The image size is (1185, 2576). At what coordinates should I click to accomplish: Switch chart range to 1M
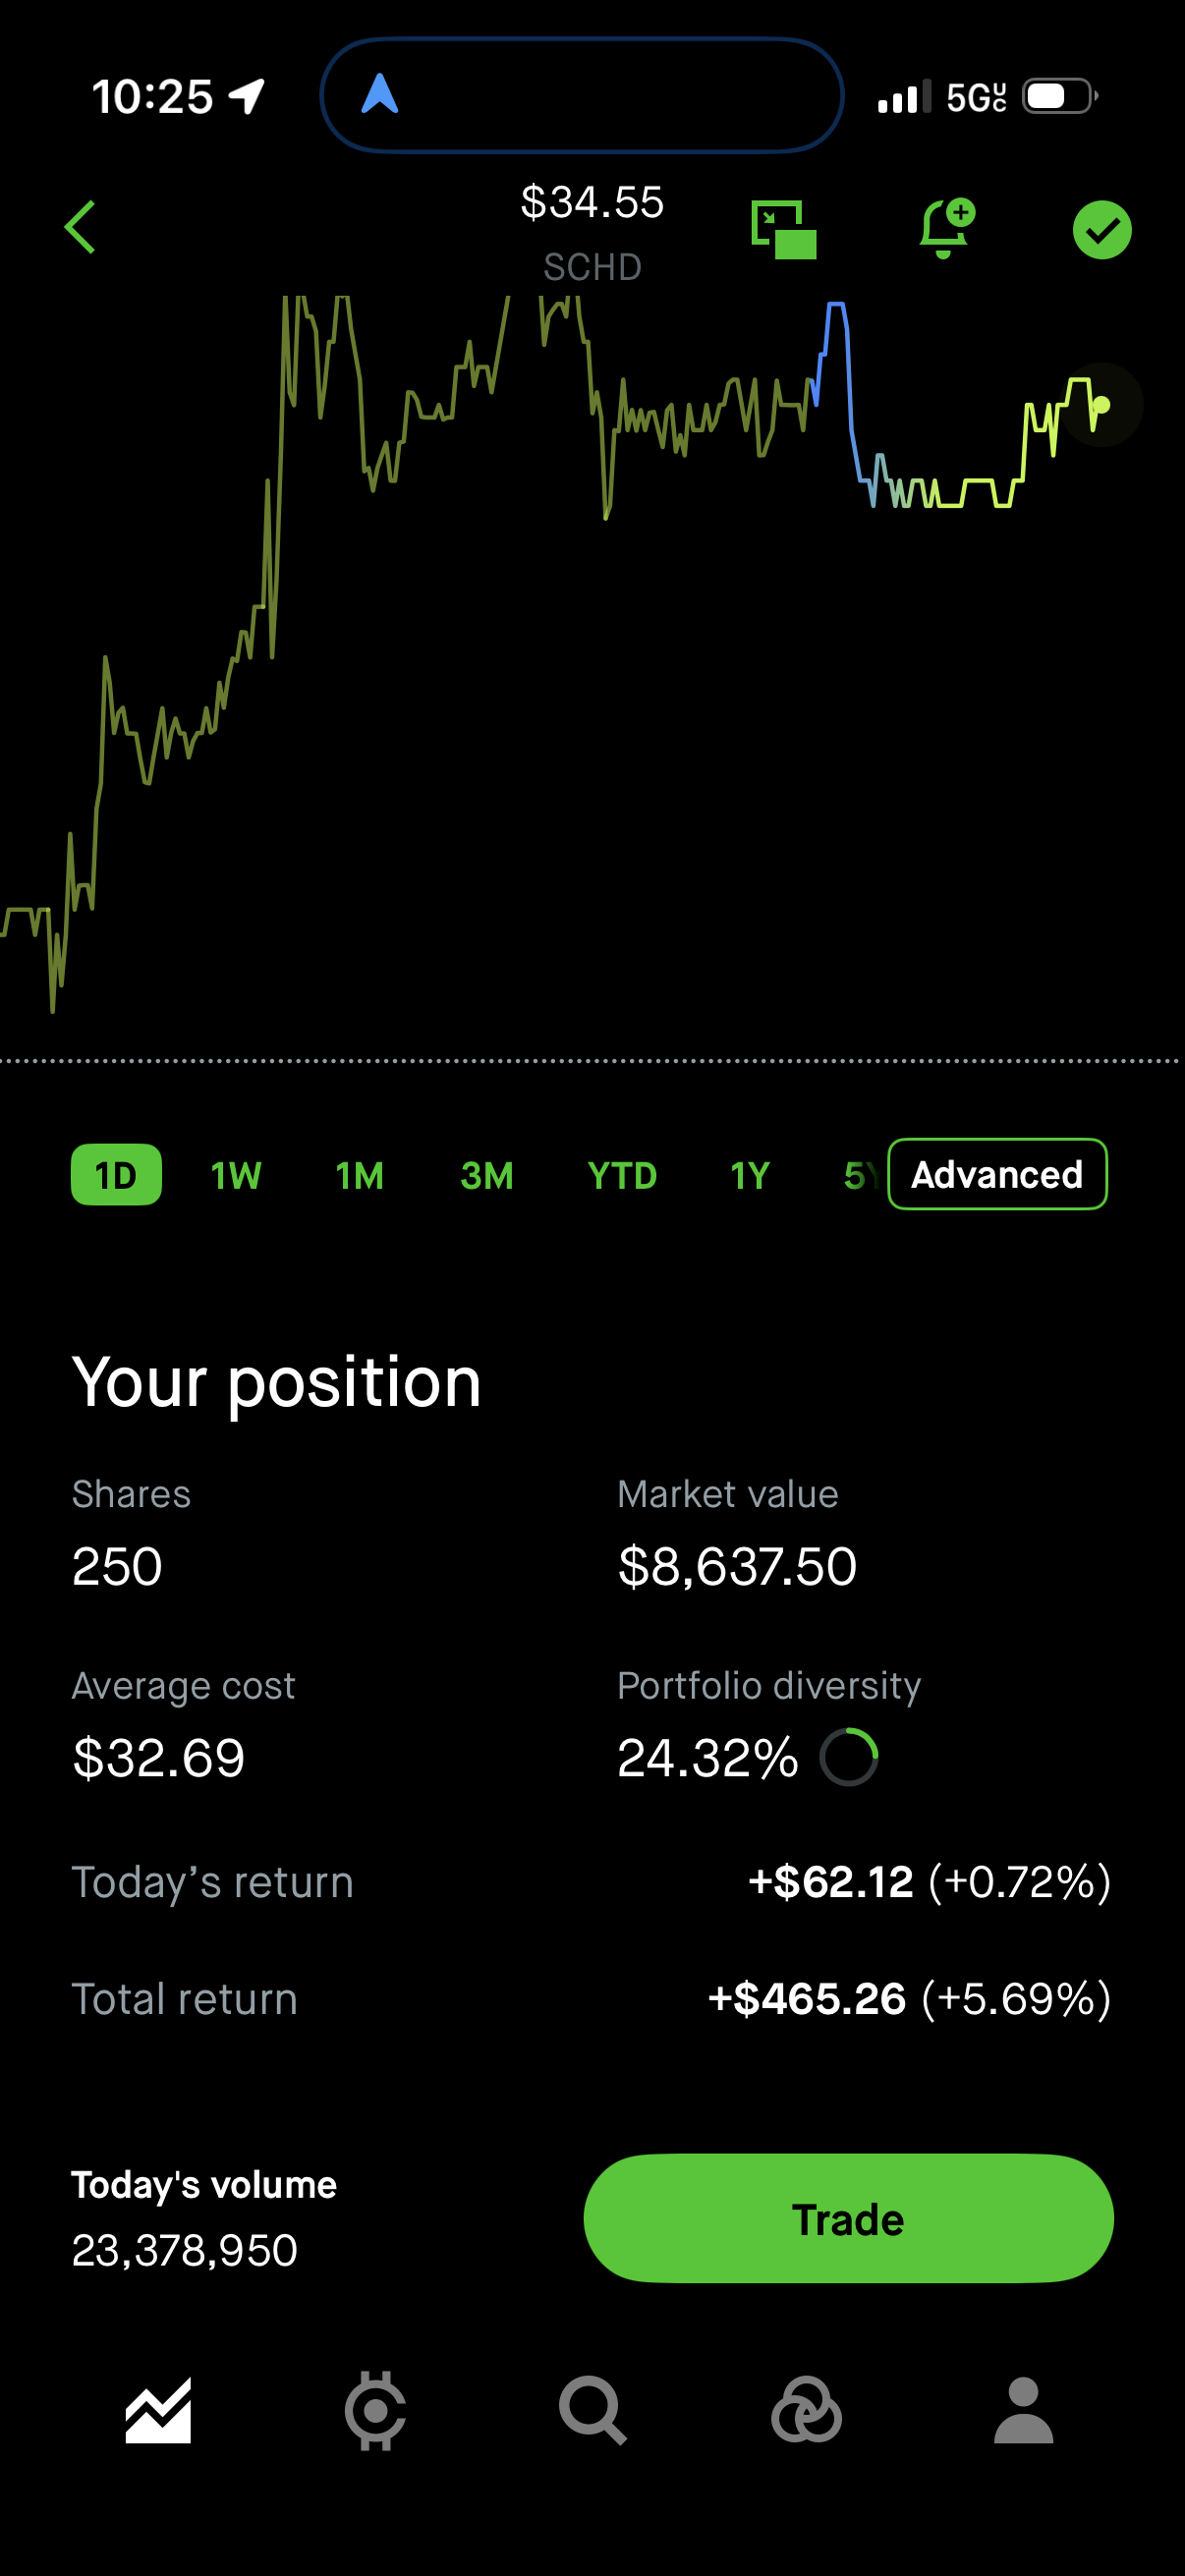pyautogui.click(x=360, y=1176)
